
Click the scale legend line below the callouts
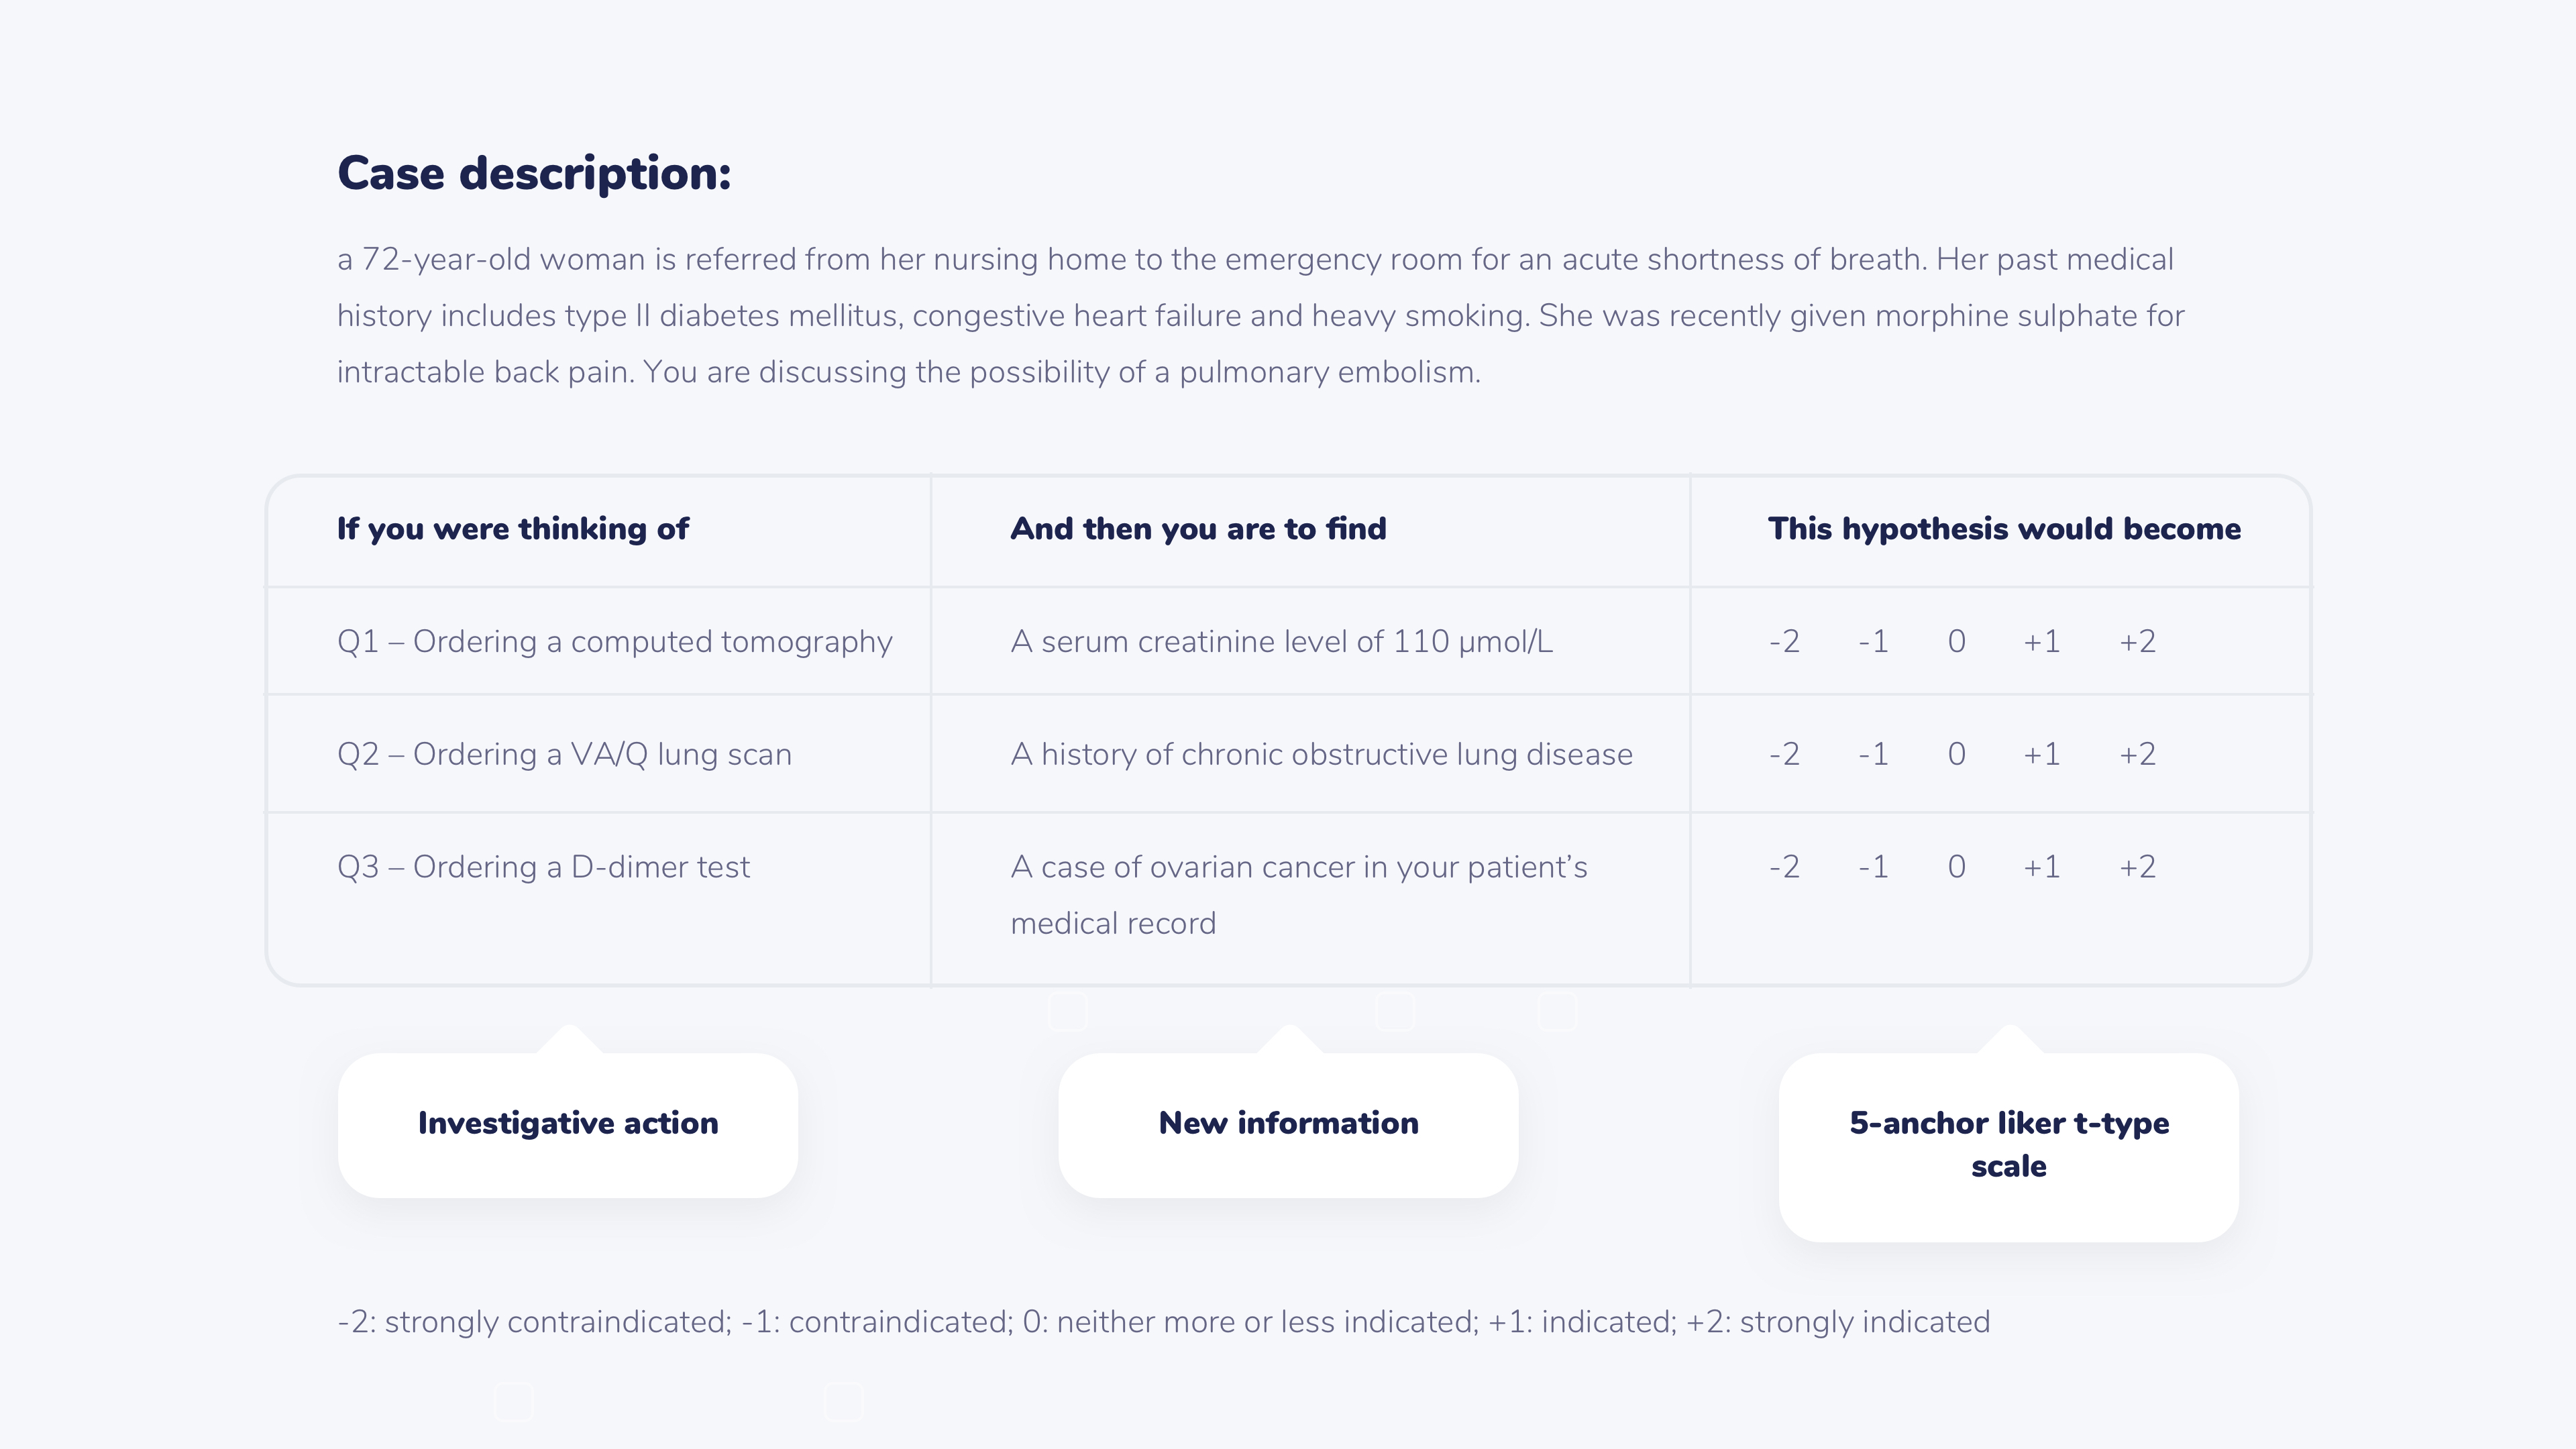[x=1163, y=1322]
